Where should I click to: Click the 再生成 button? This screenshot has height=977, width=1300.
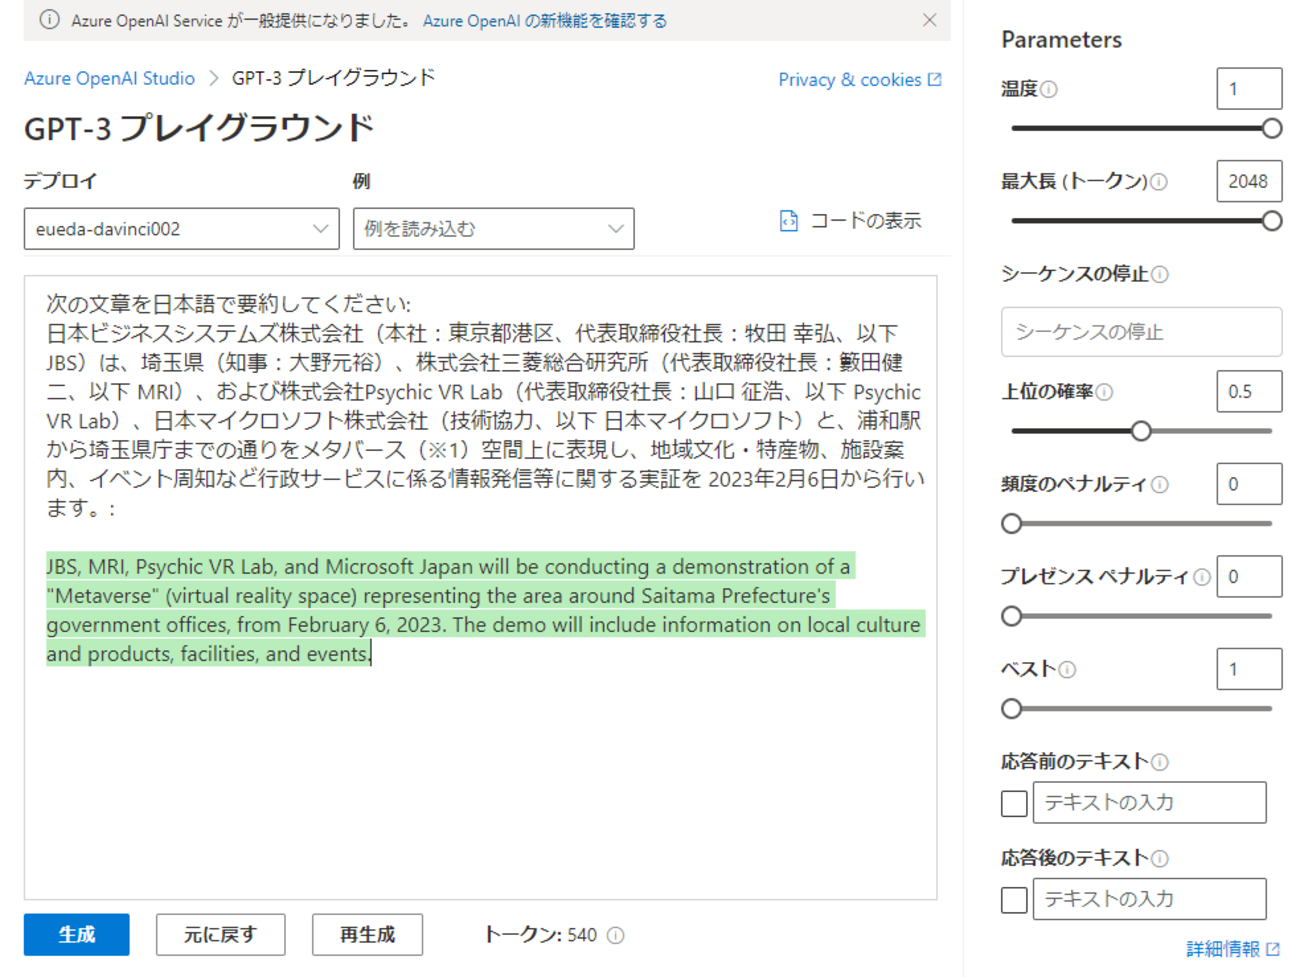[367, 935]
